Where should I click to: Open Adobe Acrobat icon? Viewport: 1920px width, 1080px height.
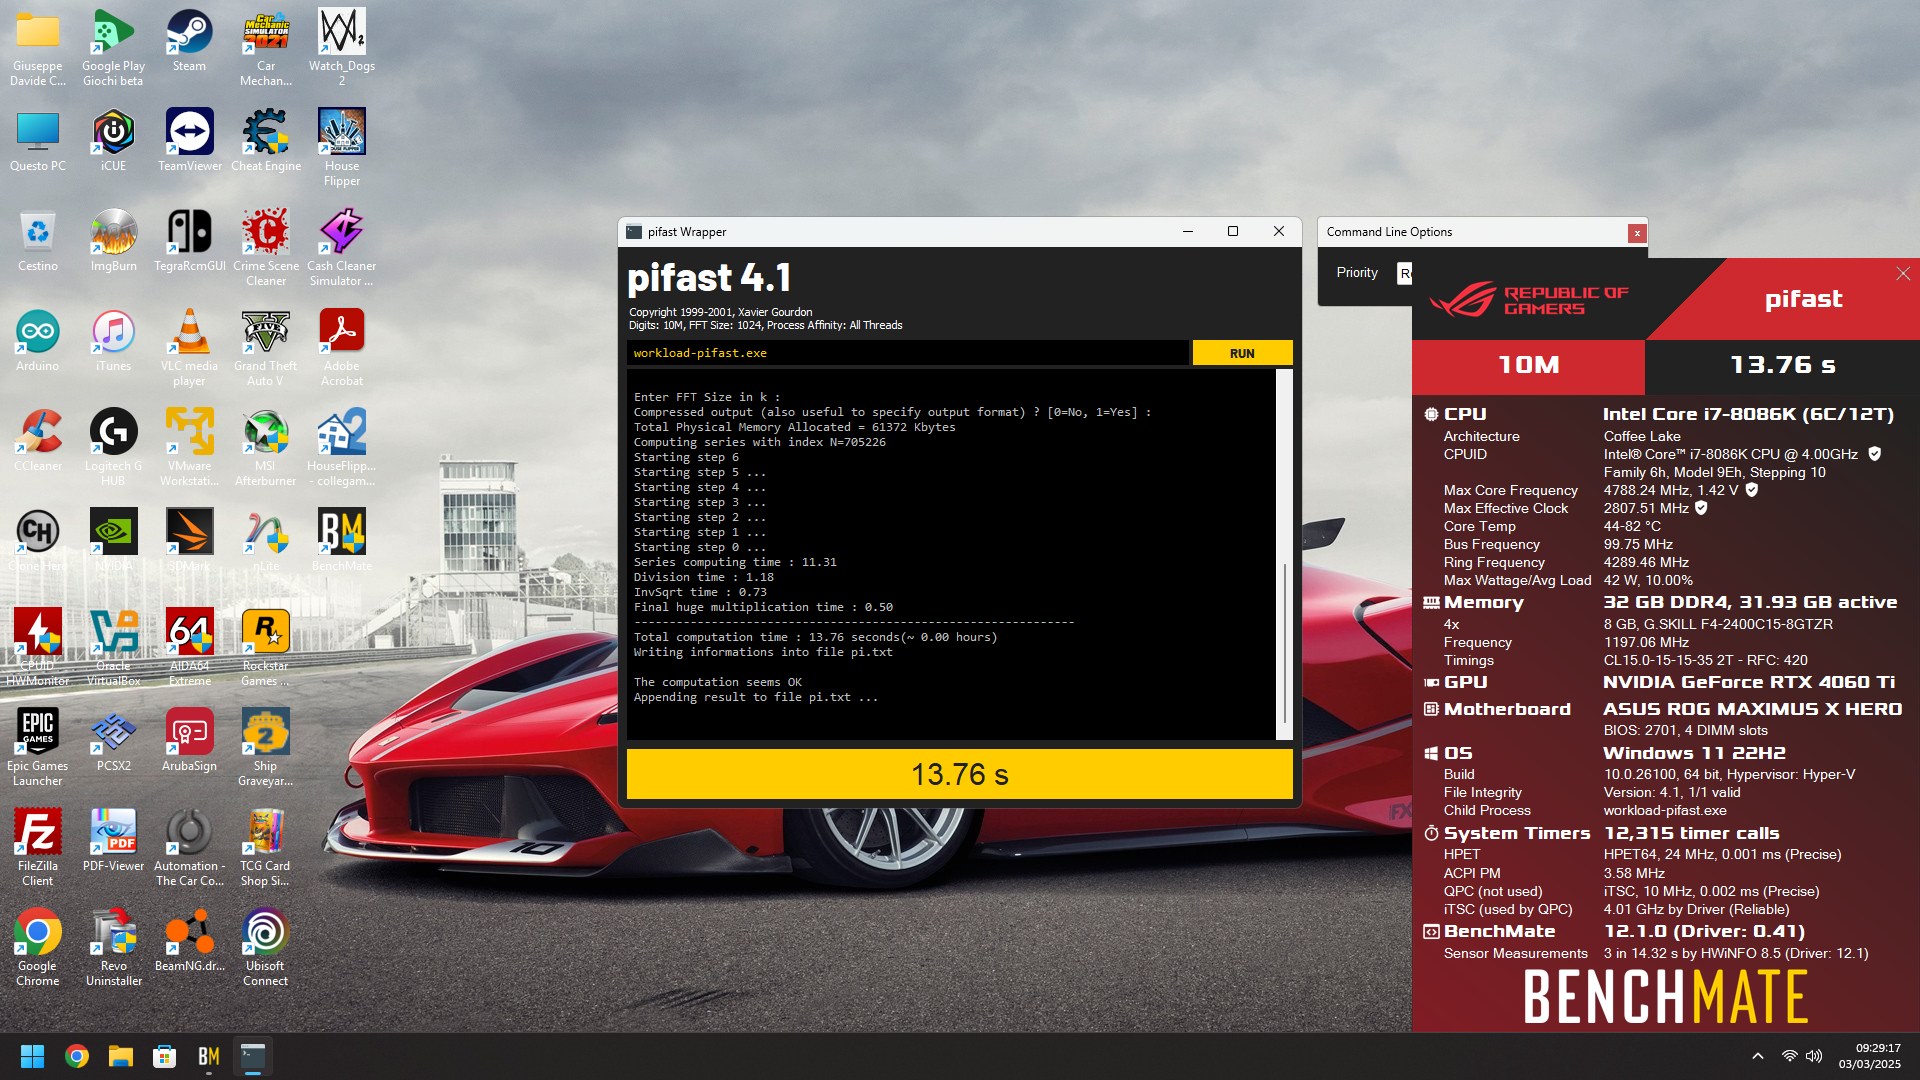coord(342,348)
